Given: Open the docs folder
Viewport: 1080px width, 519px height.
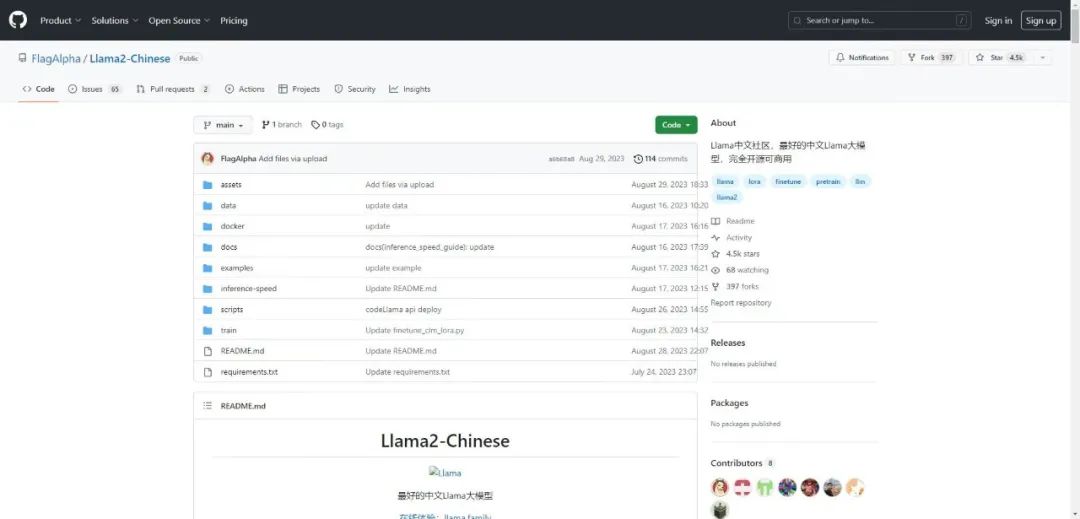Looking at the screenshot, I should [x=229, y=246].
